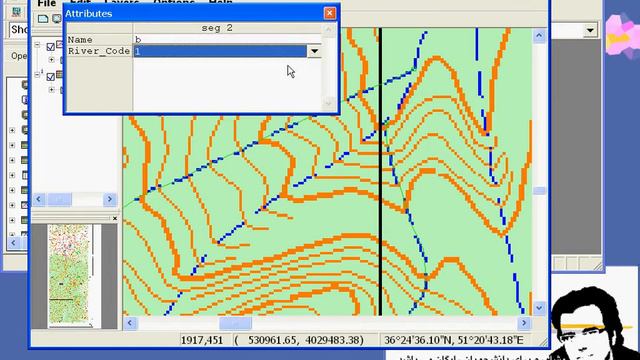
Task: Open the File menu of the map window
Action: point(47,3)
